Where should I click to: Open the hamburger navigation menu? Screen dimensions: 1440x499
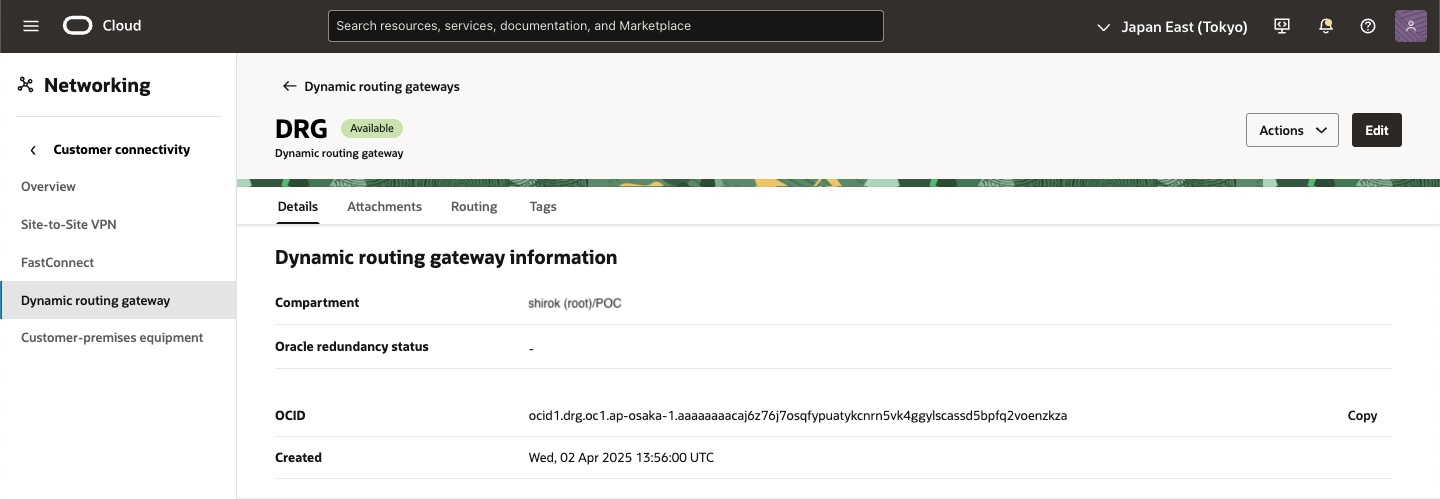point(31,26)
